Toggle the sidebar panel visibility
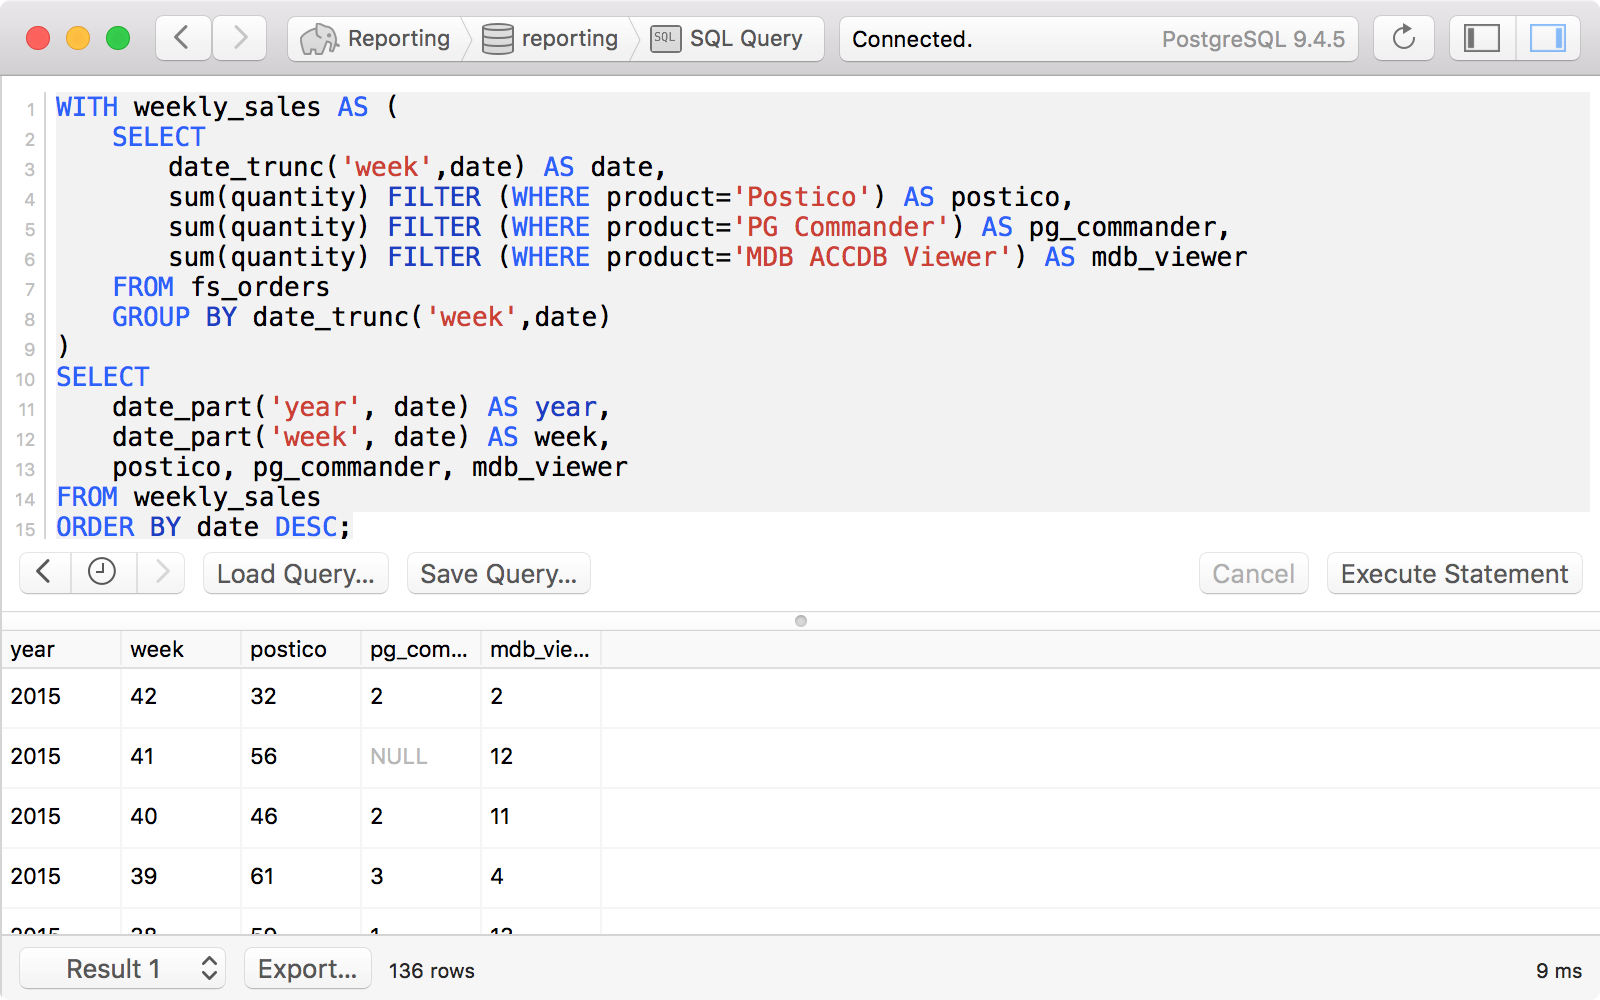This screenshot has width=1600, height=1000. coord(1481,38)
